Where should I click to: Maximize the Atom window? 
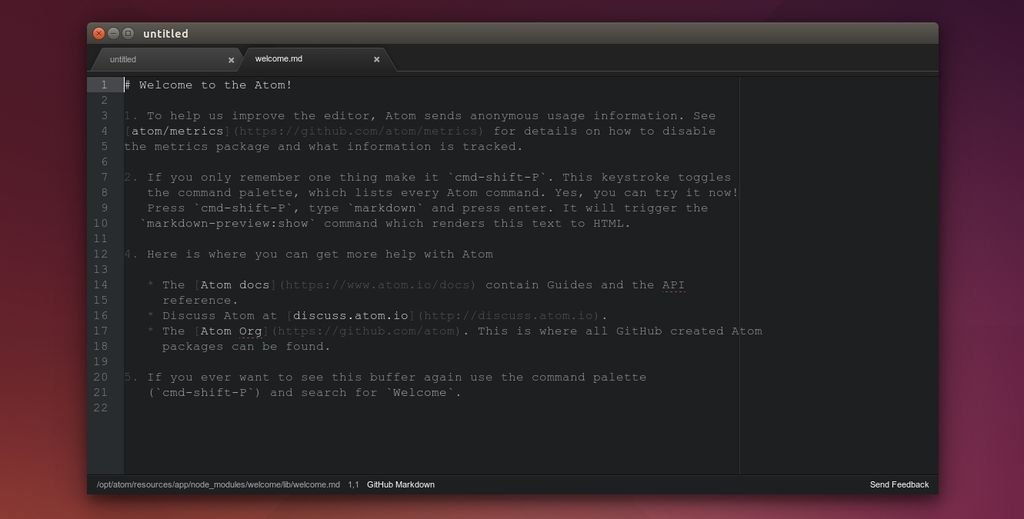coord(128,33)
